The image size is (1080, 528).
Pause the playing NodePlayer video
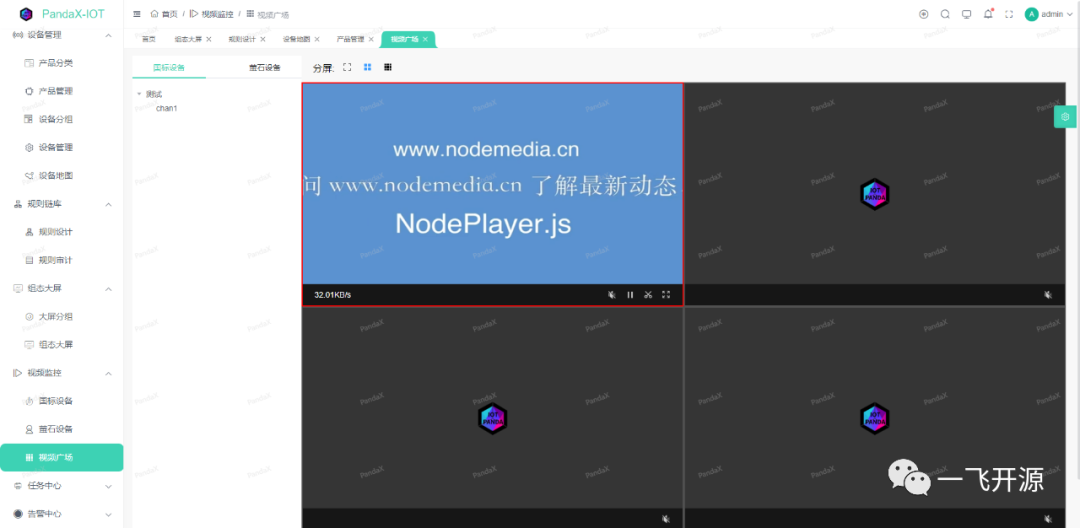630,295
